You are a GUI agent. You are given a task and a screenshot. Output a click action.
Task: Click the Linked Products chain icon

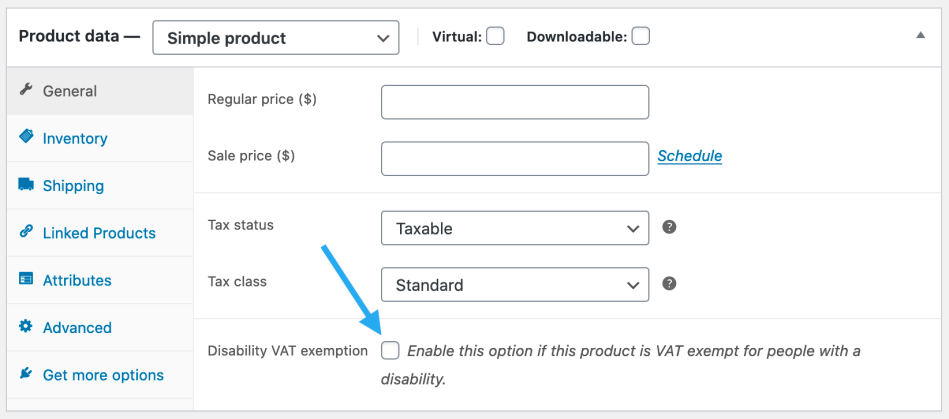point(26,232)
